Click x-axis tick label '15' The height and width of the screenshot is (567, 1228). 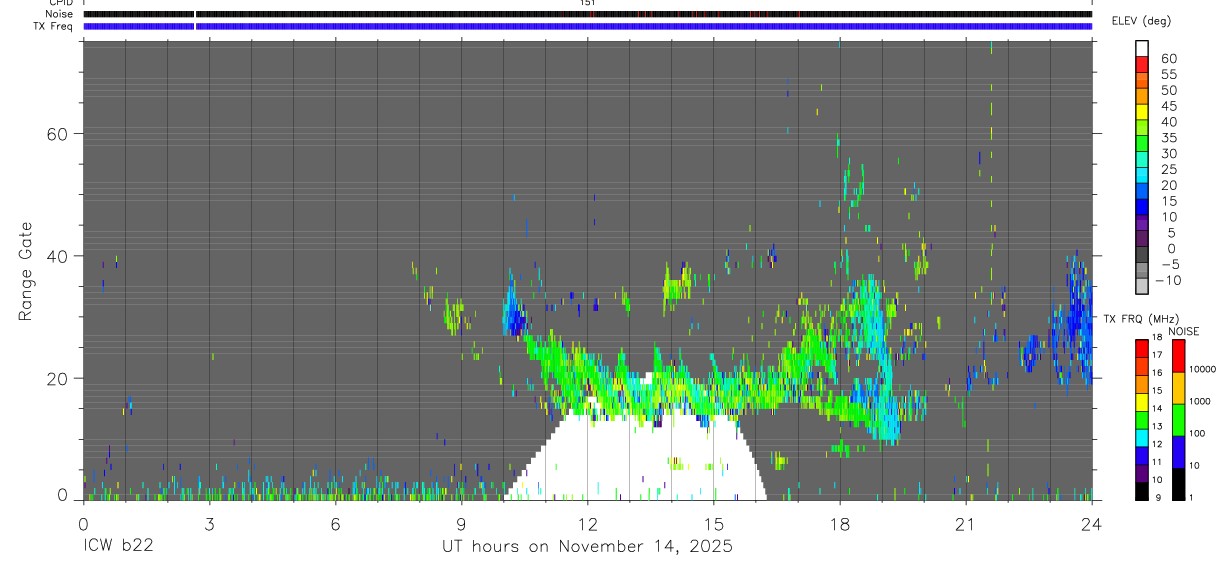[713, 523]
